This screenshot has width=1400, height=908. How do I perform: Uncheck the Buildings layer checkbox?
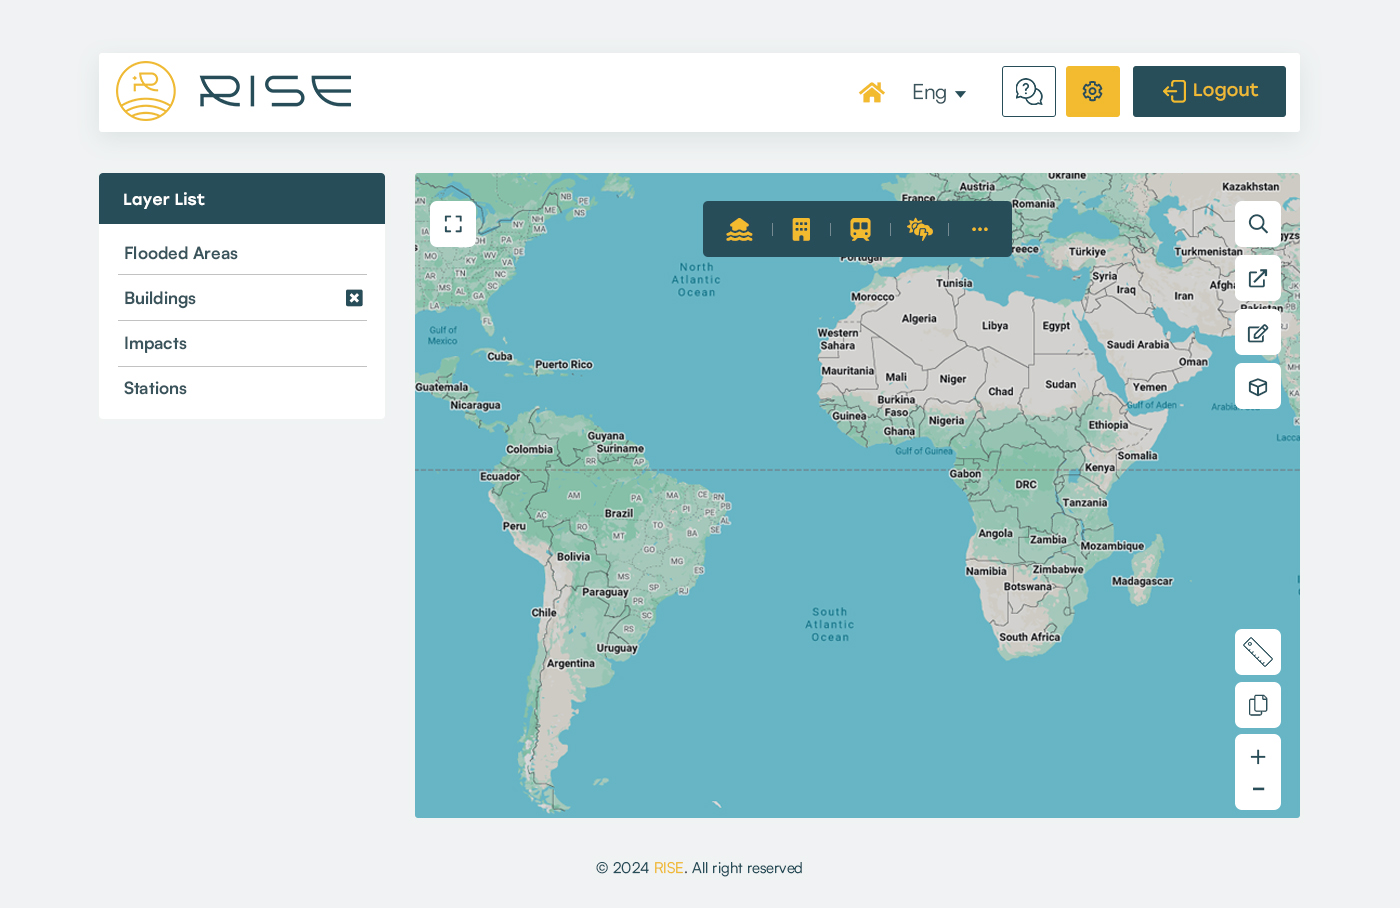pyautogui.click(x=354, y=298)
